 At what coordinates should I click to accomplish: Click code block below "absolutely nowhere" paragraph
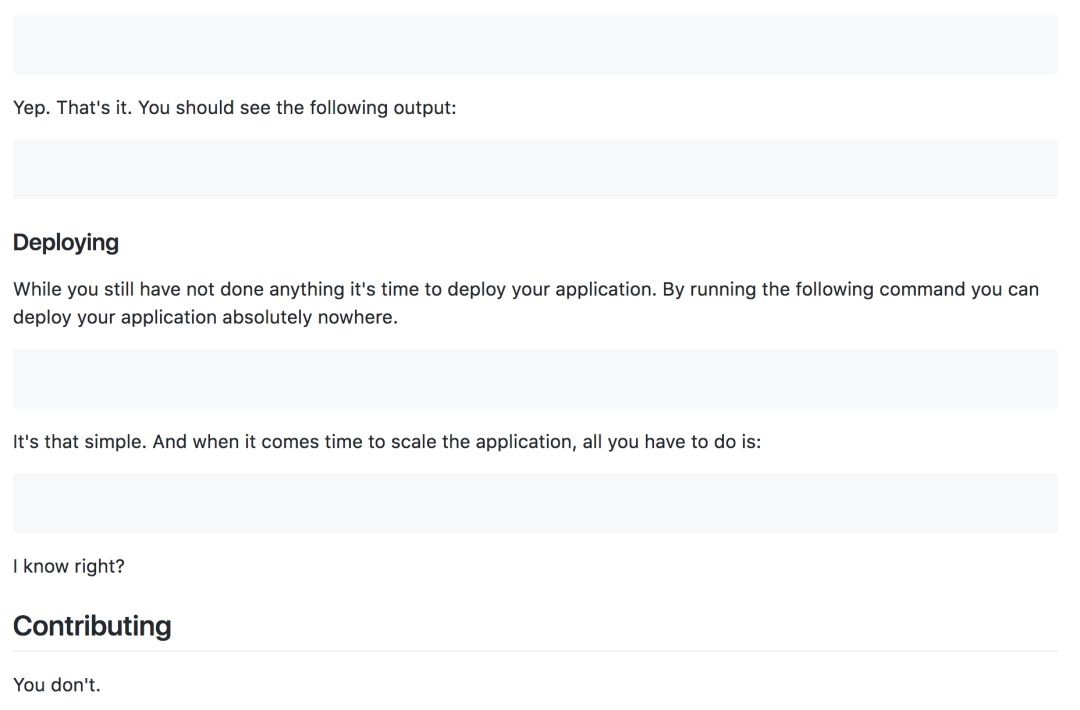535,378
